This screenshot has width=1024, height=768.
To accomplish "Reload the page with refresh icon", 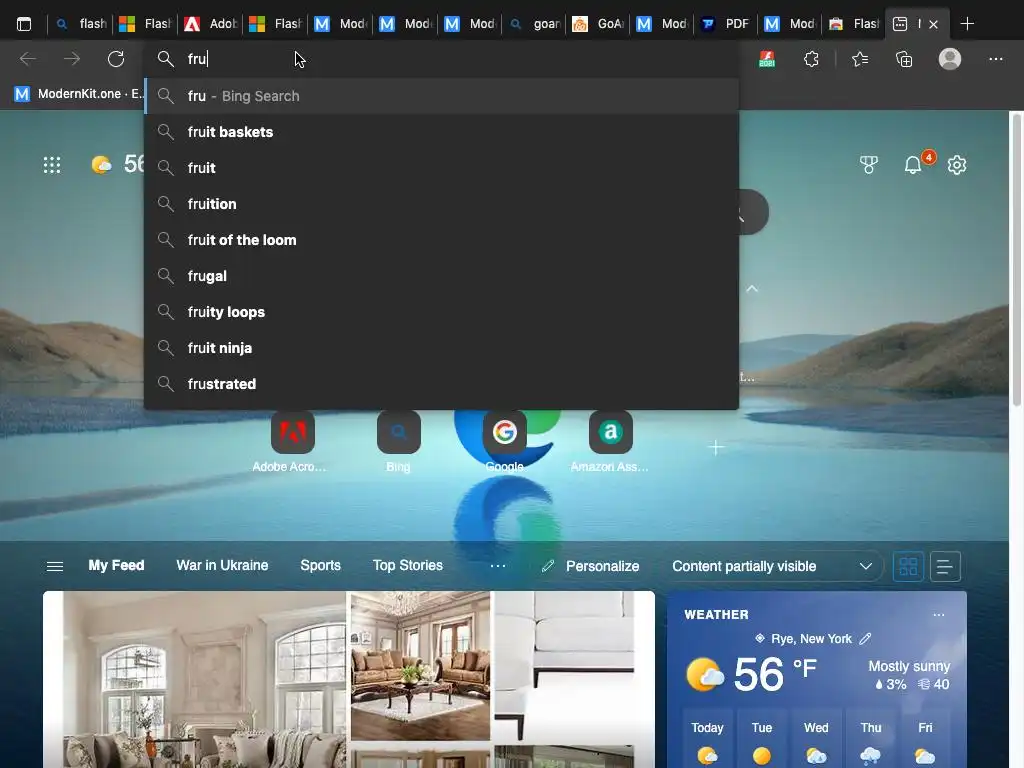I will [x=116, y=59].
